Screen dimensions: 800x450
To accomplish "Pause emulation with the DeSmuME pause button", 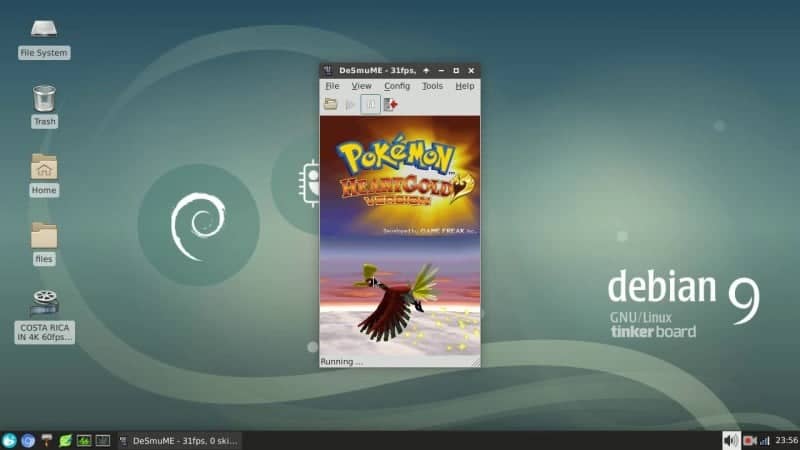I will pos(370,105).
